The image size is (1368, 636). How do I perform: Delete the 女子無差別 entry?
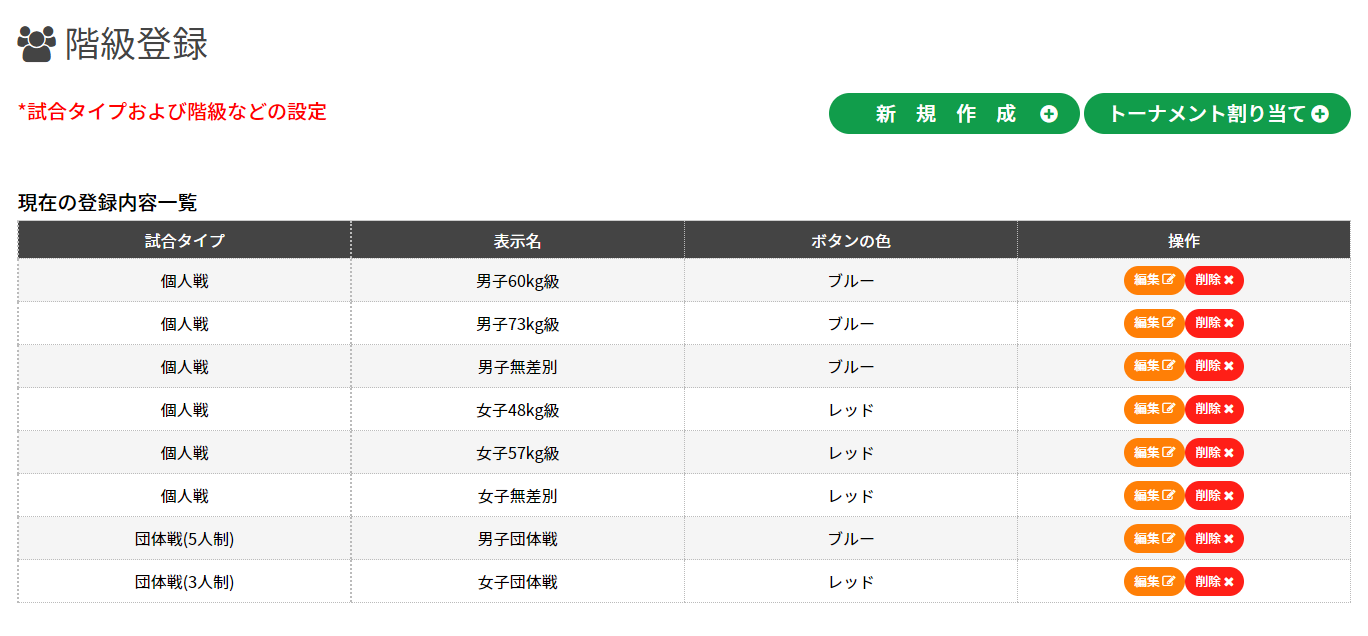pos(1214,496)
